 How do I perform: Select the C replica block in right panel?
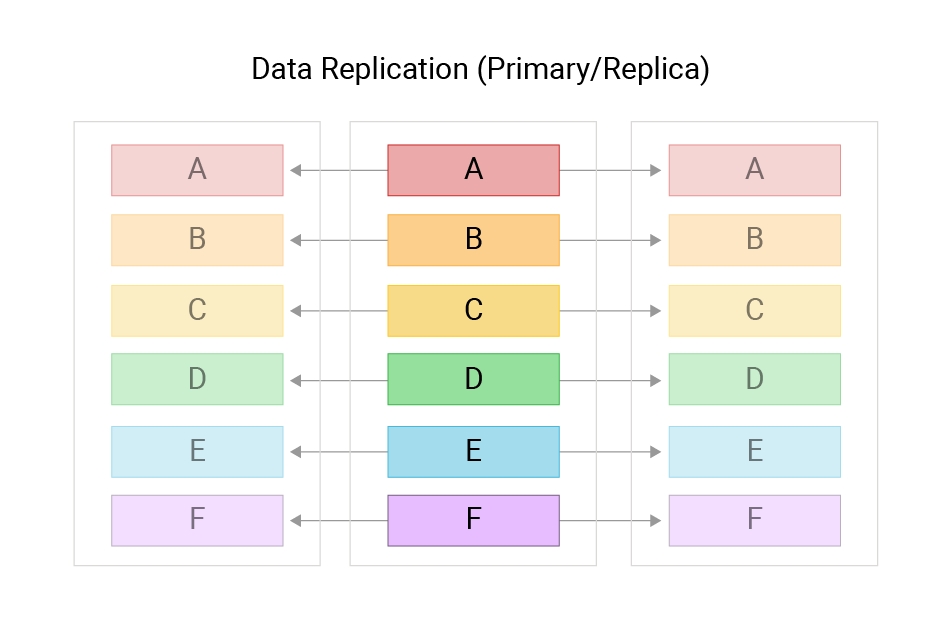pyautogui.click(x=755, y=311)
